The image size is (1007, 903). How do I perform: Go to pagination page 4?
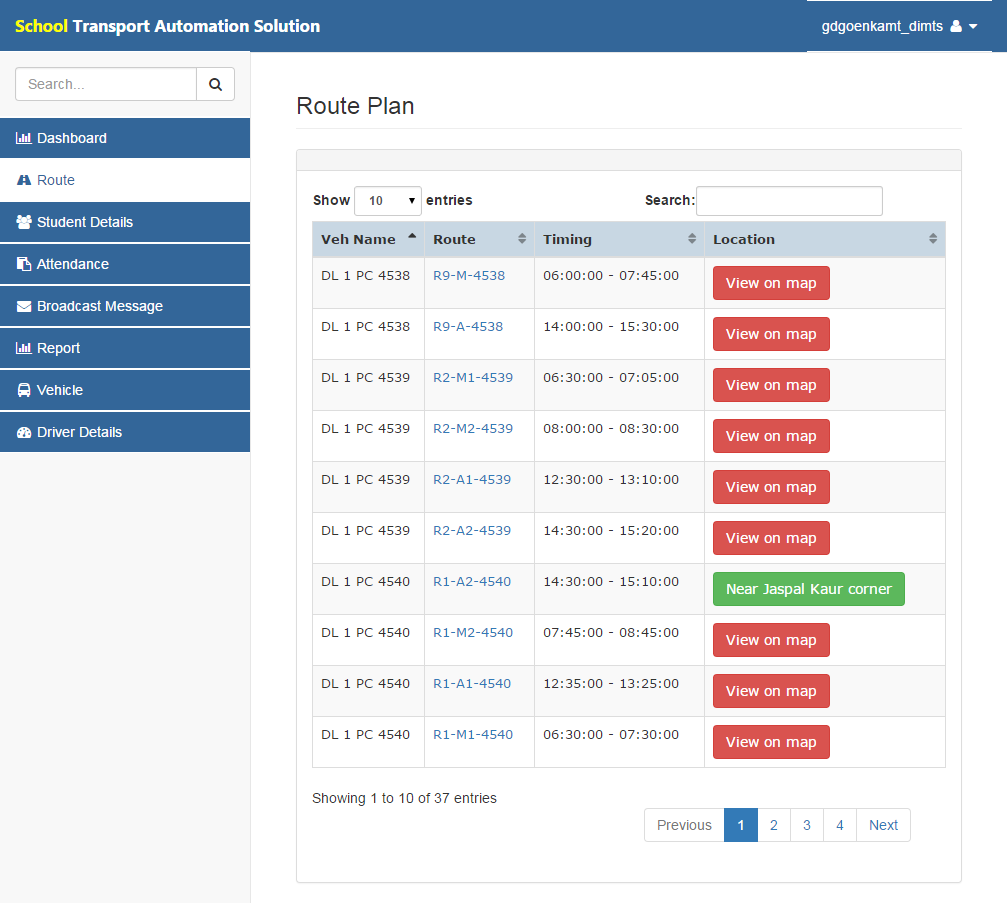click(x=839, y=825)
